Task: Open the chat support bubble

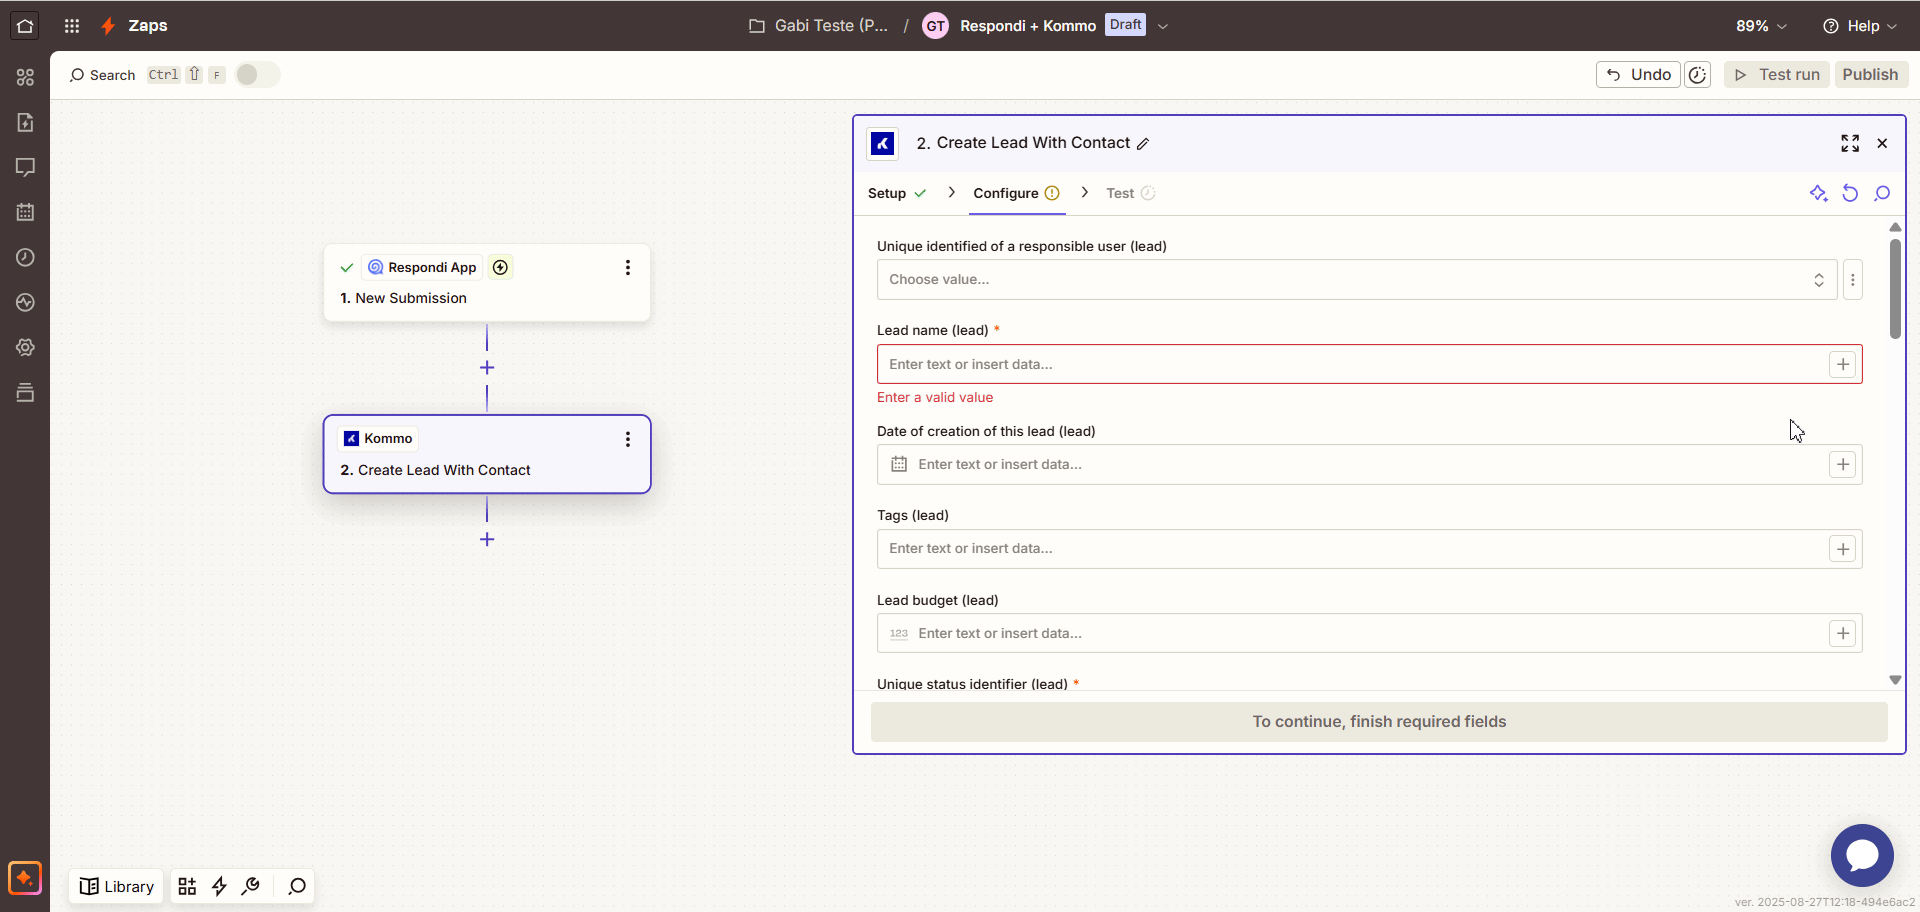Action: click(x=1862, y=855)
